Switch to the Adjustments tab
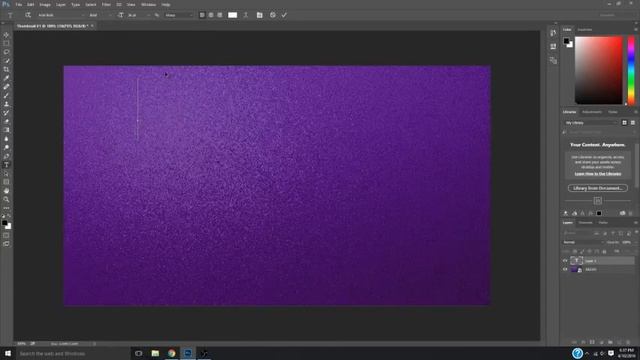 tap(592, 112)
